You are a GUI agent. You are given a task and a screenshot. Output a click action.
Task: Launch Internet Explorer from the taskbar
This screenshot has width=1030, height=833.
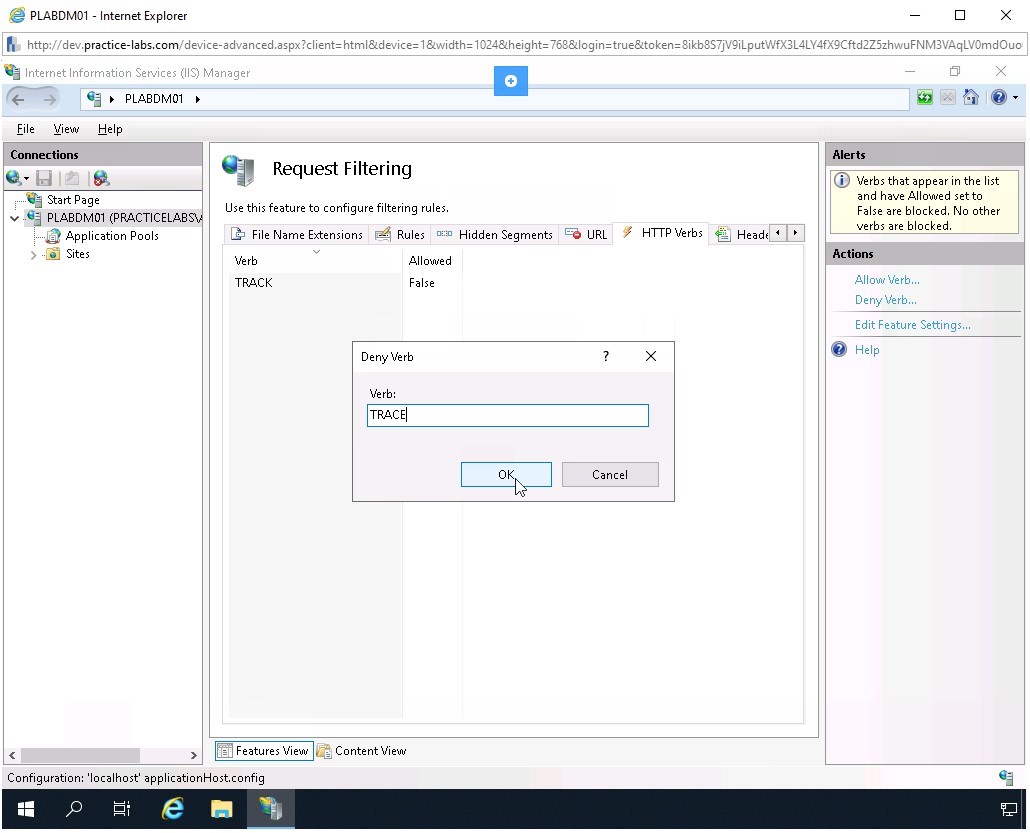coord(172,808)
